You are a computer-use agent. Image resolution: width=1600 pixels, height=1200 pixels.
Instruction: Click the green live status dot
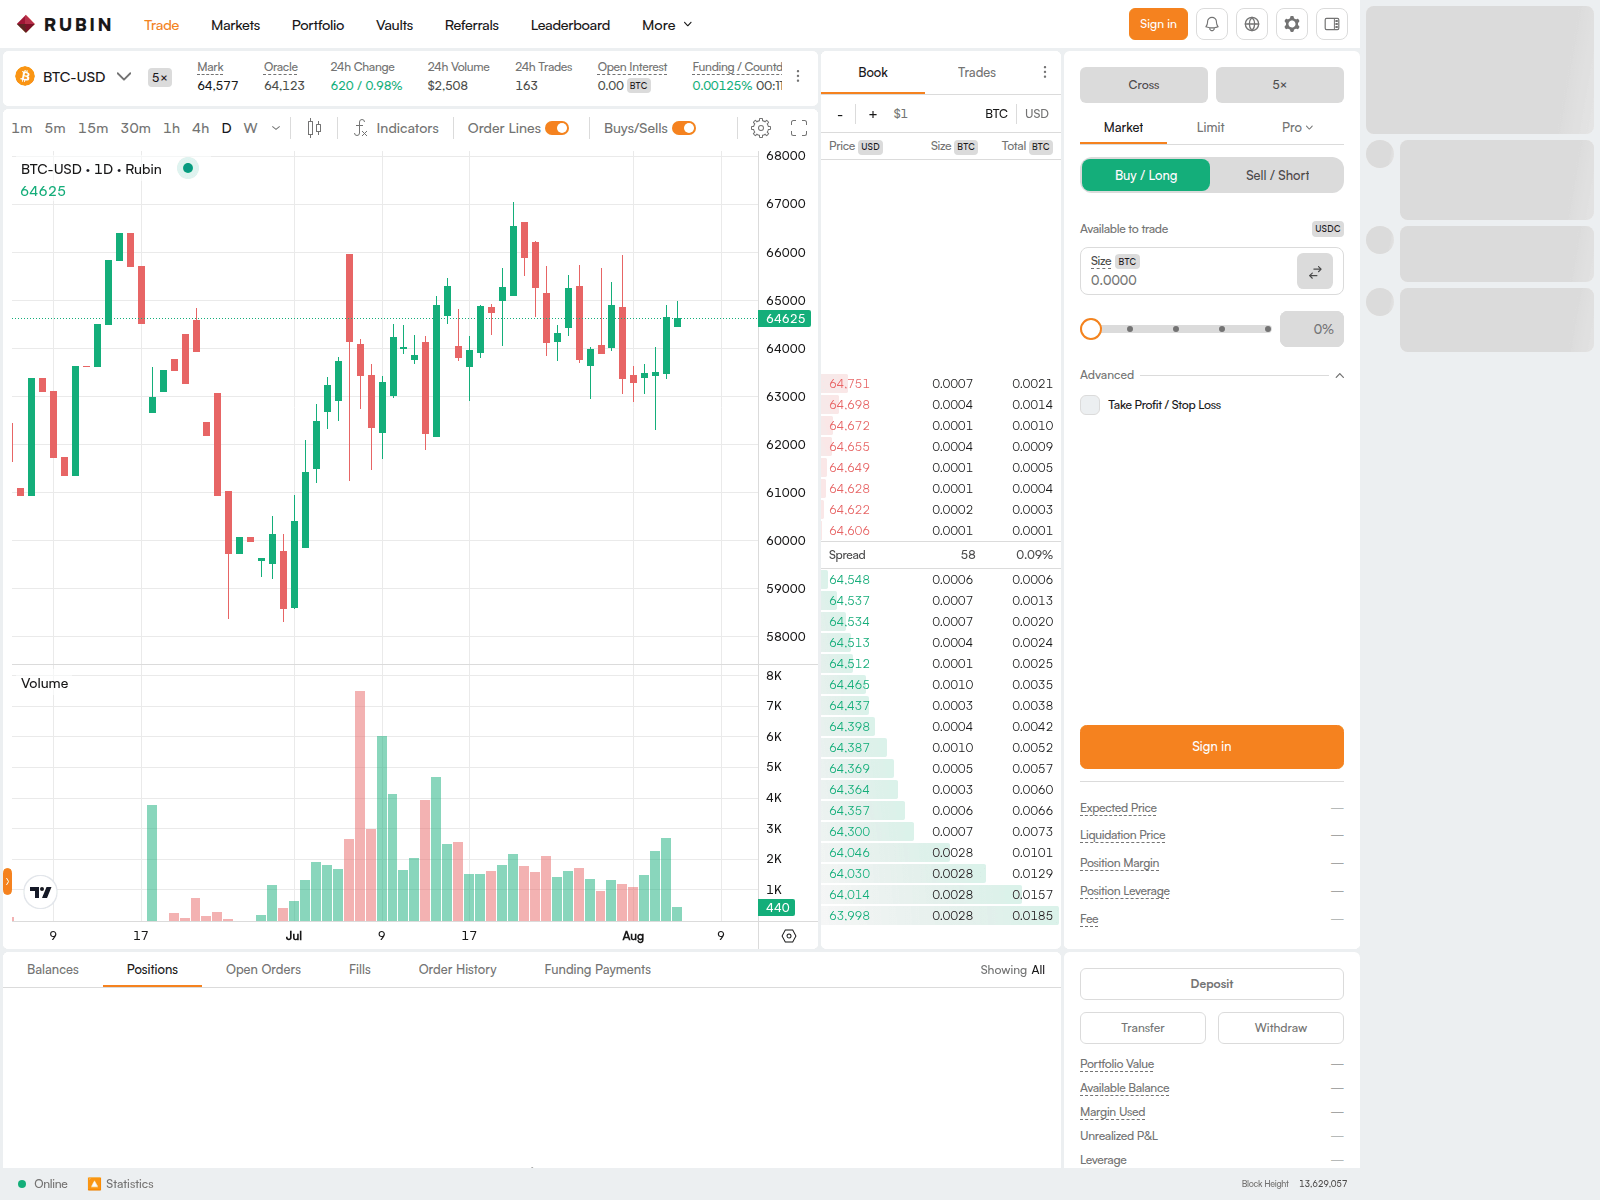point(187,168)
